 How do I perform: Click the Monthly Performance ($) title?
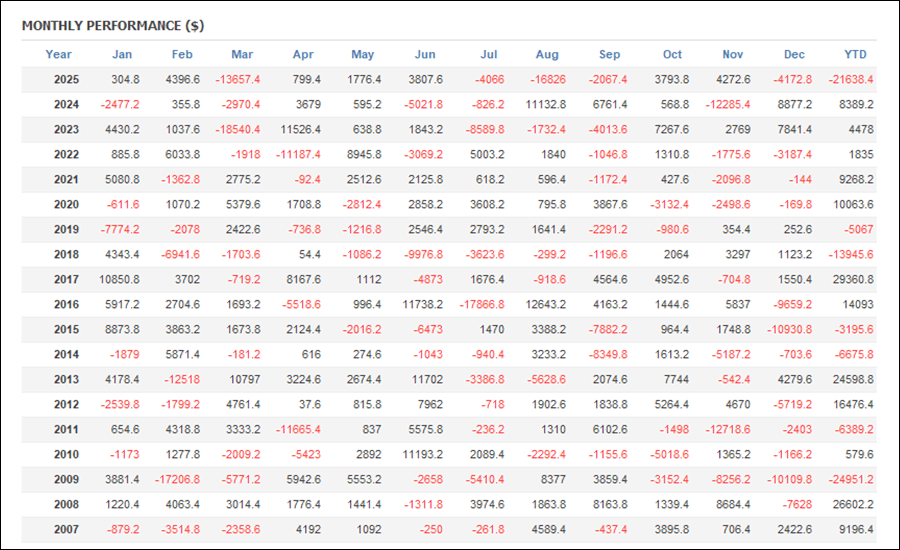[x=112, y=25]
